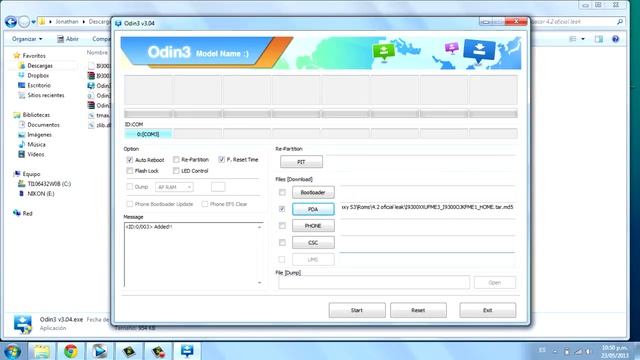Check the box beside Bootloader button
Viewport: 640px width, 360px height.
click(282, 192)
